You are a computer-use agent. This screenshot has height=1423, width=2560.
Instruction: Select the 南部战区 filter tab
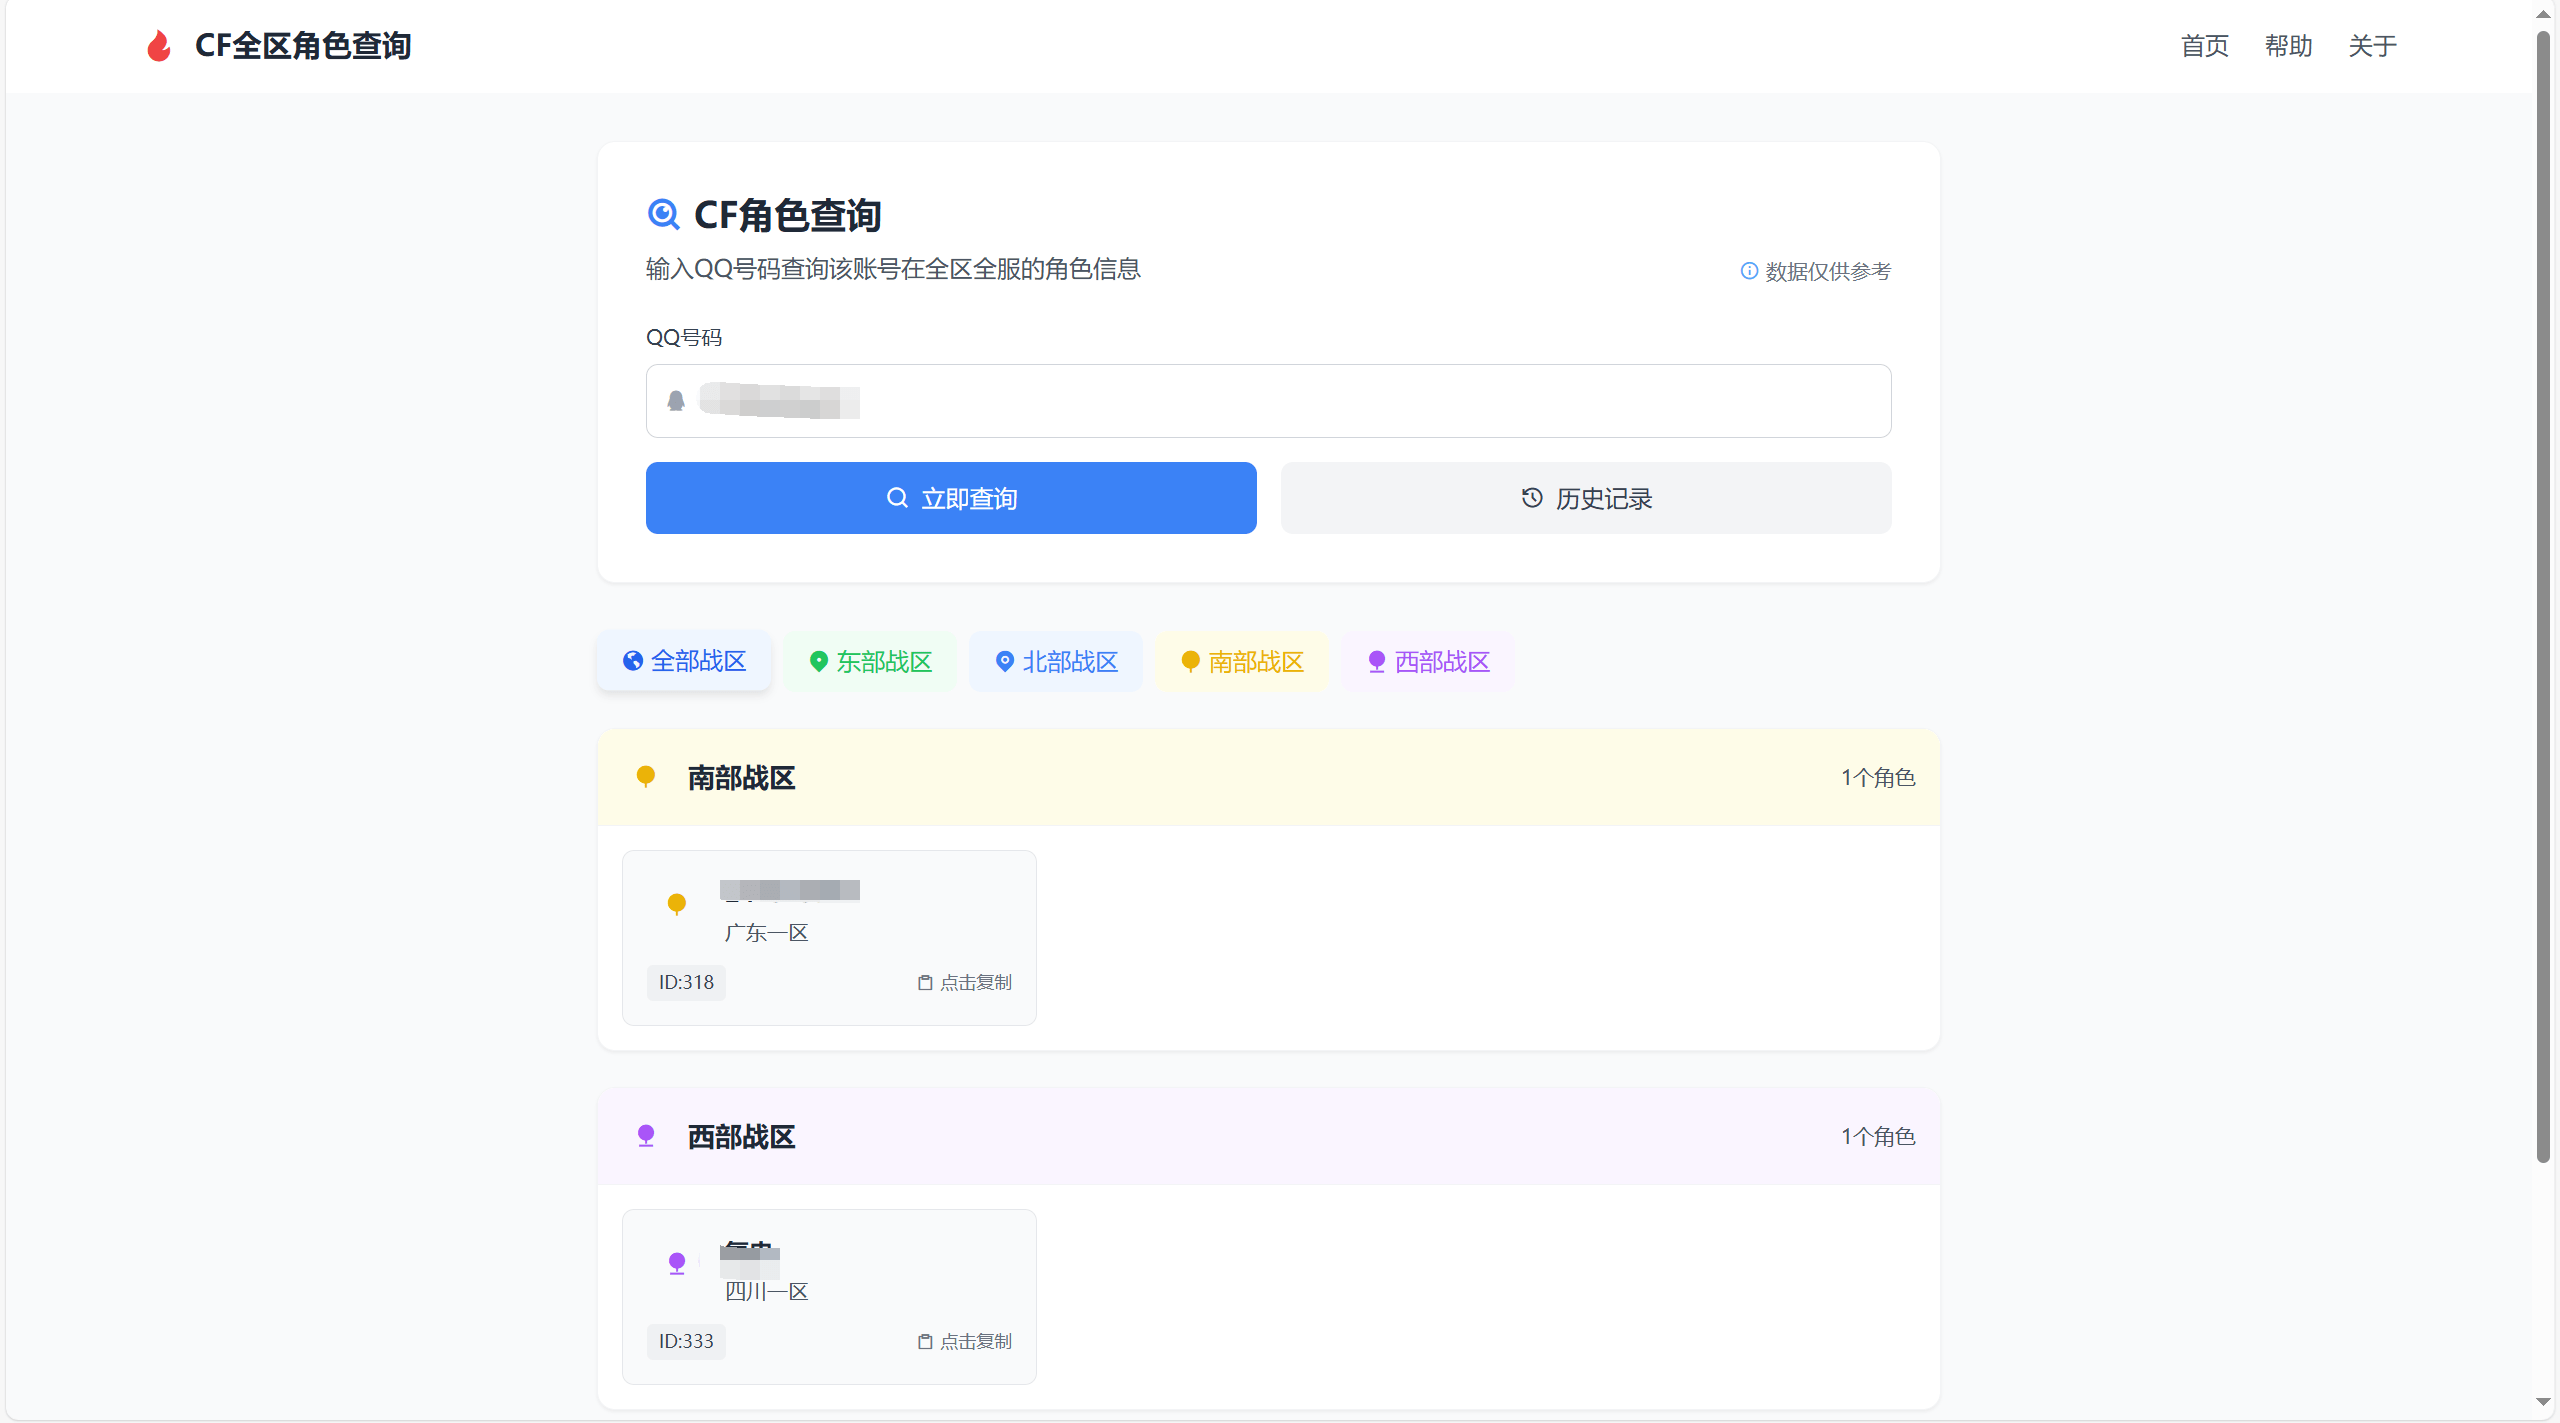point(1242,661)
